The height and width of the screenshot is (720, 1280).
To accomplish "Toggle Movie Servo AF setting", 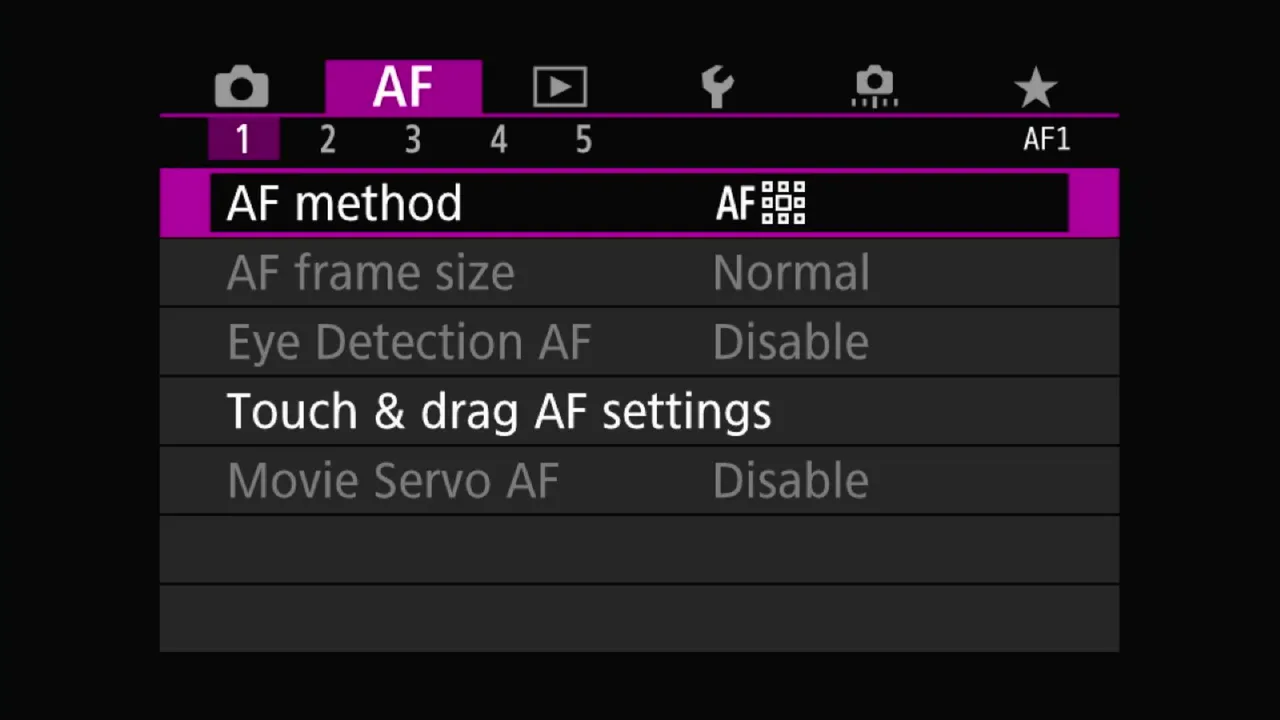I will tap(639, 480).
